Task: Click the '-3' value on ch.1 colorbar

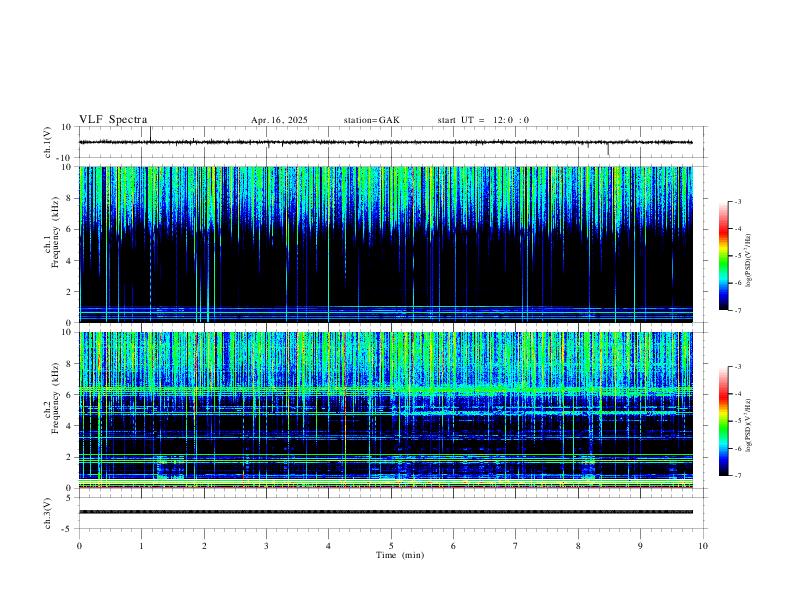Action: coord(737,201)
